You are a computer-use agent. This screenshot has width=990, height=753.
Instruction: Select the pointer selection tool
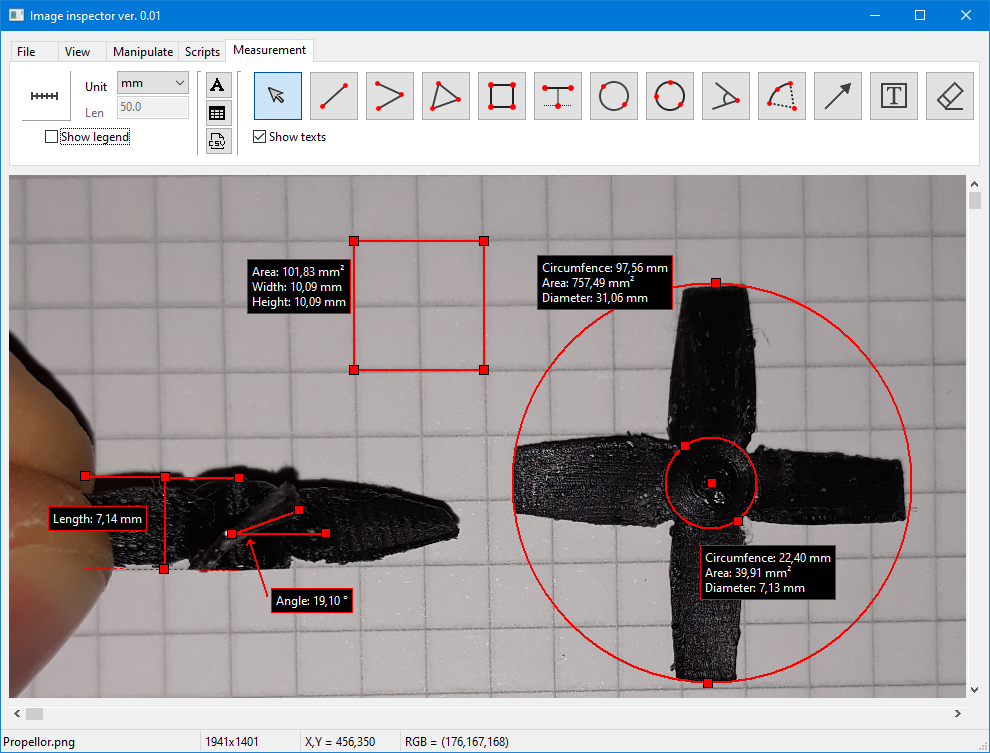[x=278, y=96]
